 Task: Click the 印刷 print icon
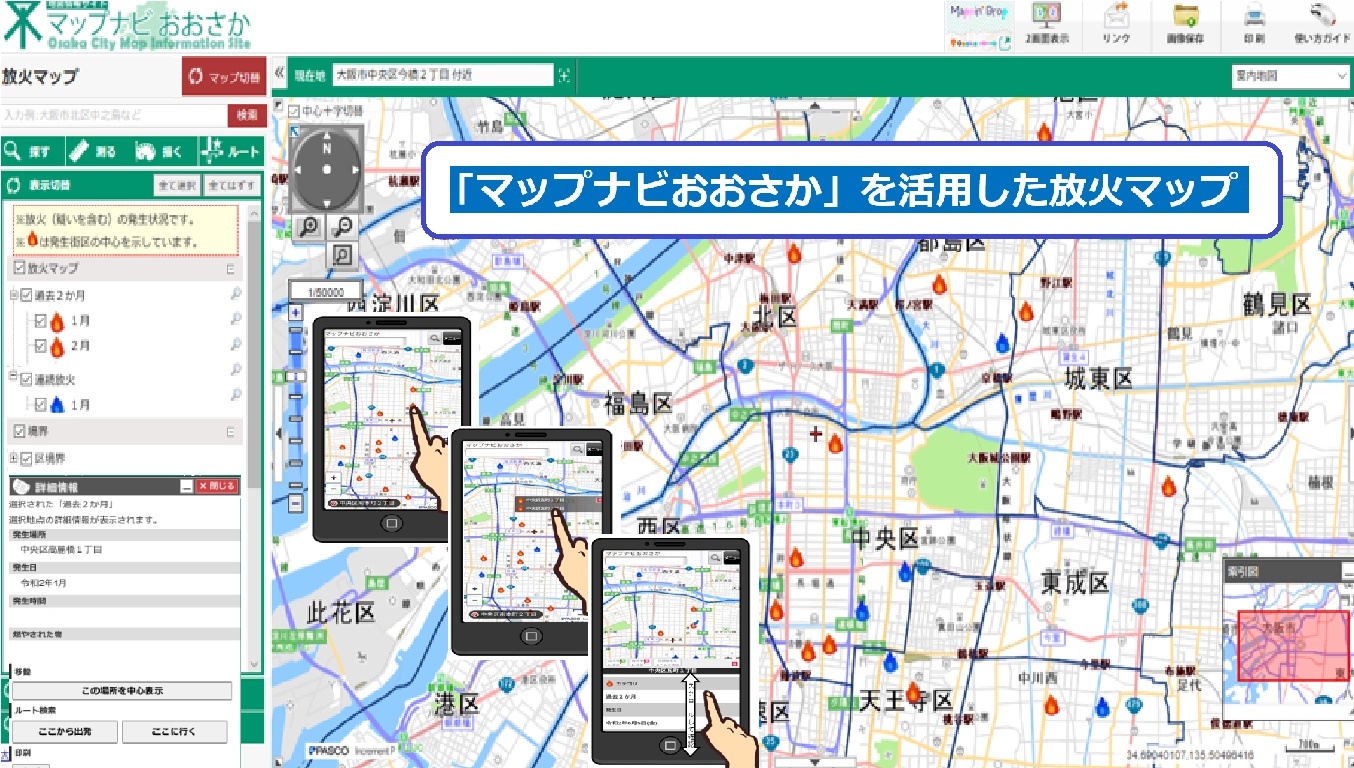[x=1254, y=24]
